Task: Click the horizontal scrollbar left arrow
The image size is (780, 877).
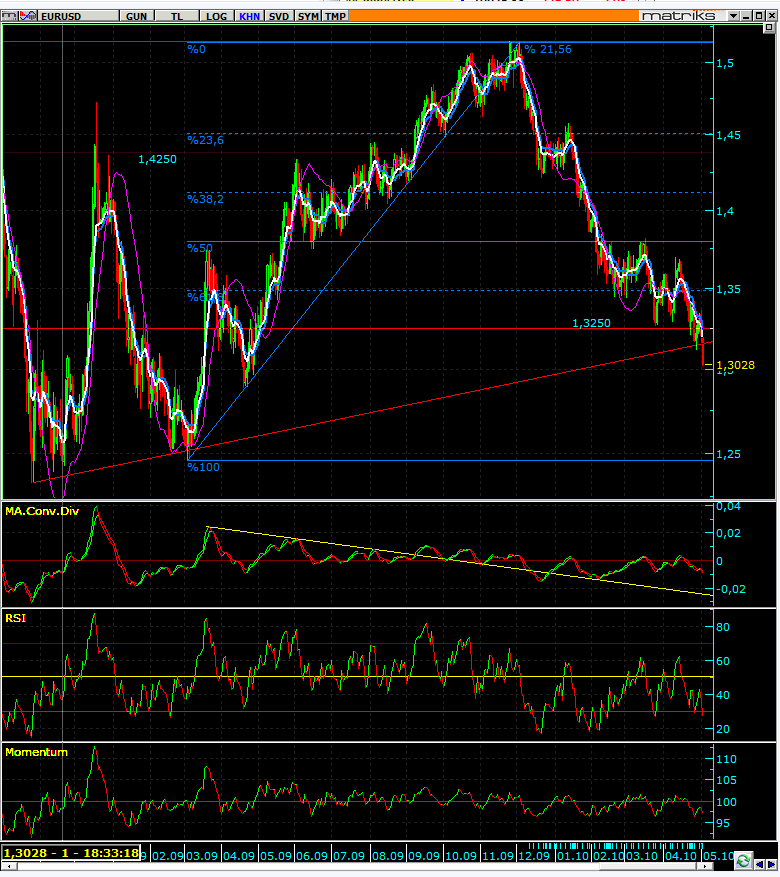Action: click(x=8, y=867)
